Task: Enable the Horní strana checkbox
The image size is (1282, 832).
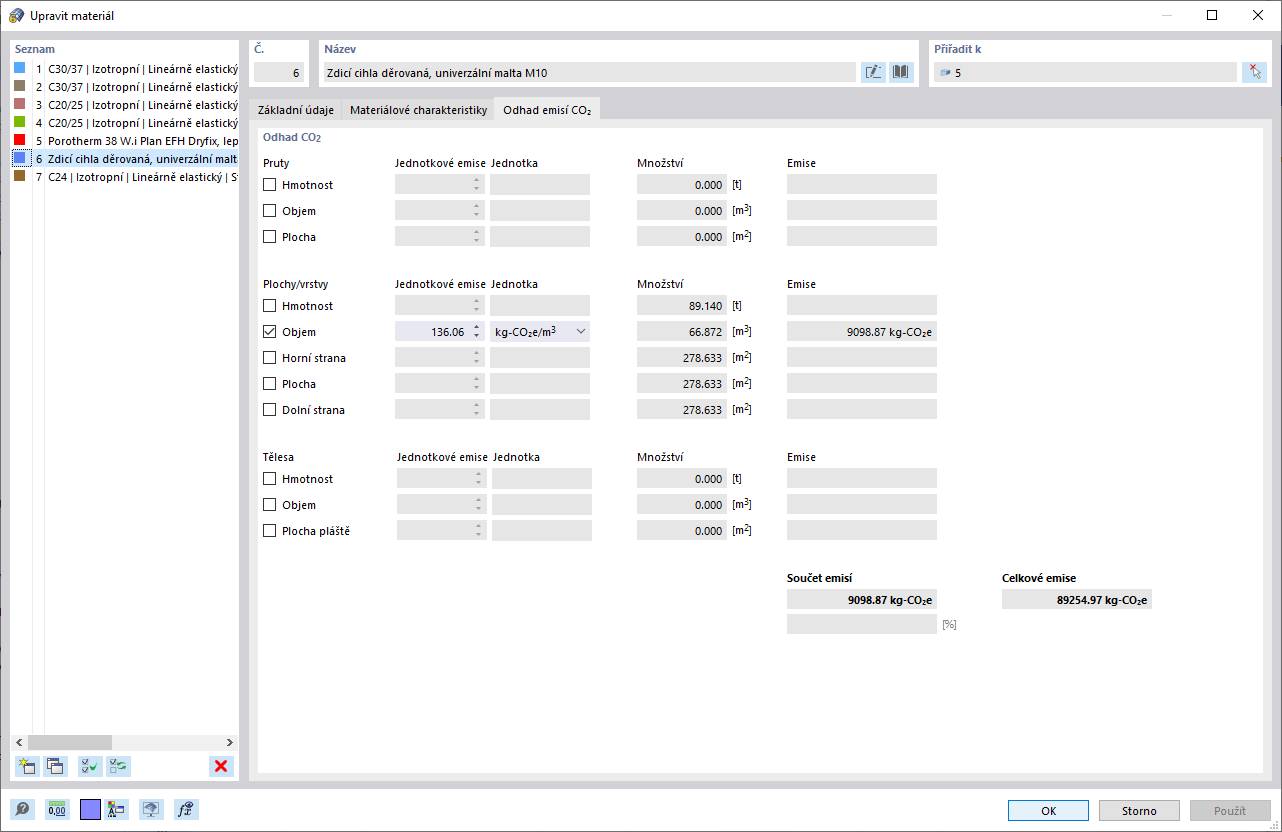Action: pyautogui.click(x=269, y=358)
